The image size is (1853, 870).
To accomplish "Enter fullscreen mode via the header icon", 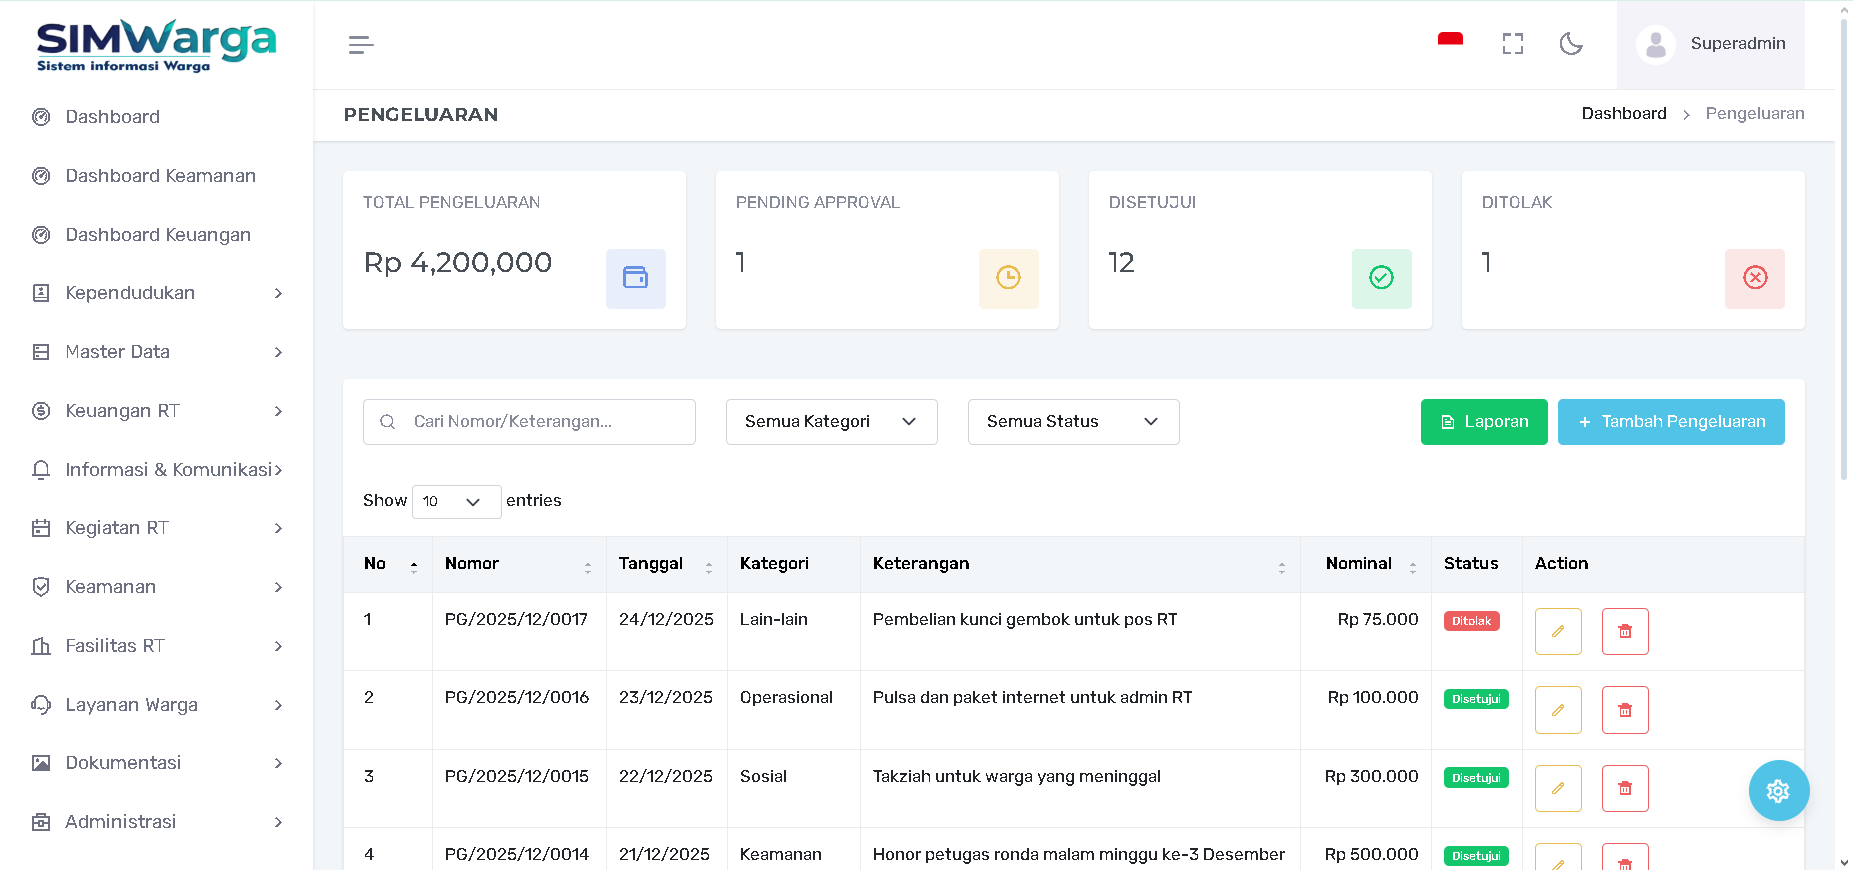I will [1512, 44].
